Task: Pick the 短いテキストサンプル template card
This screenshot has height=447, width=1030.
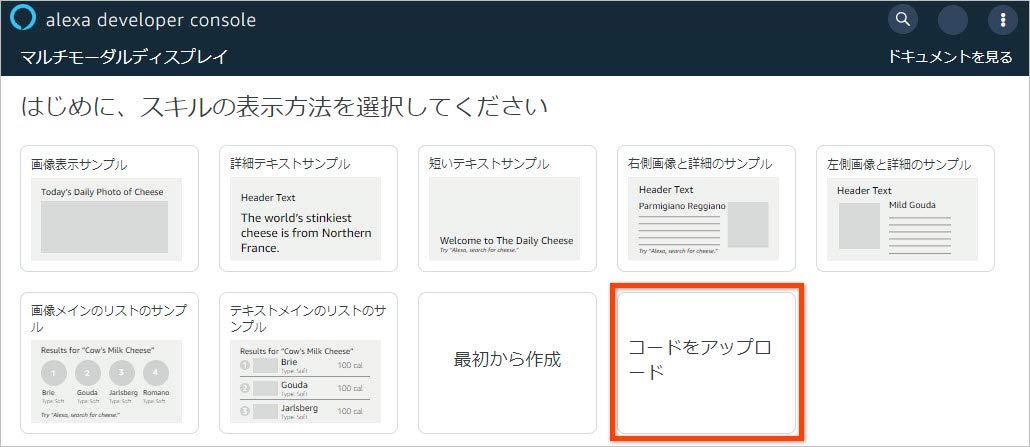Action: point(507,208)
